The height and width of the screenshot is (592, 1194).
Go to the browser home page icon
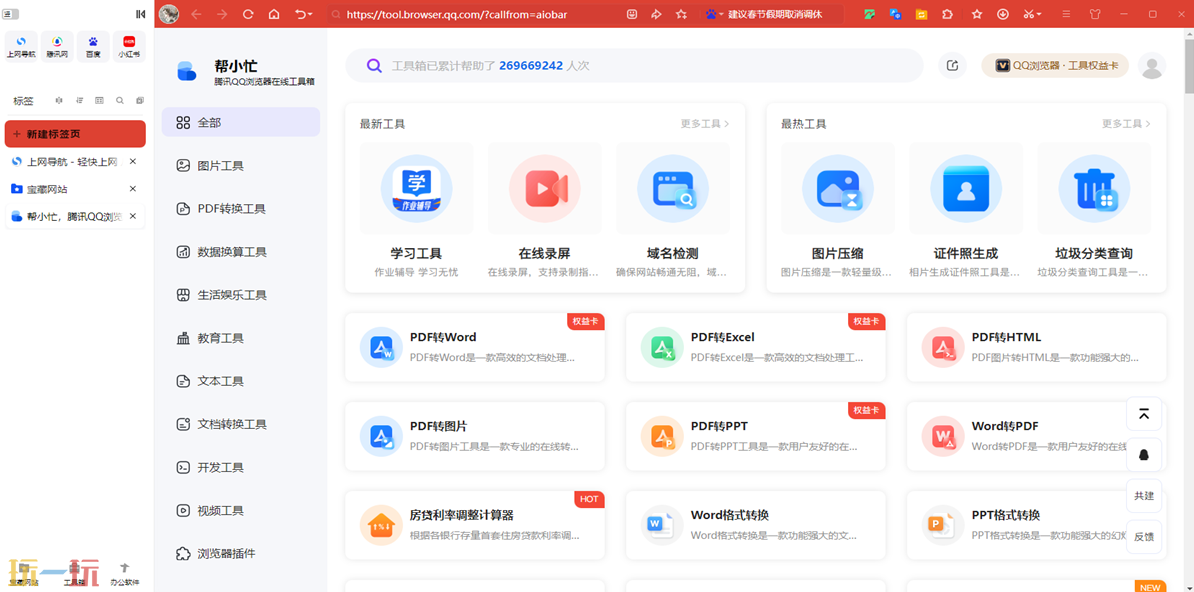click(x=274, y=14)
